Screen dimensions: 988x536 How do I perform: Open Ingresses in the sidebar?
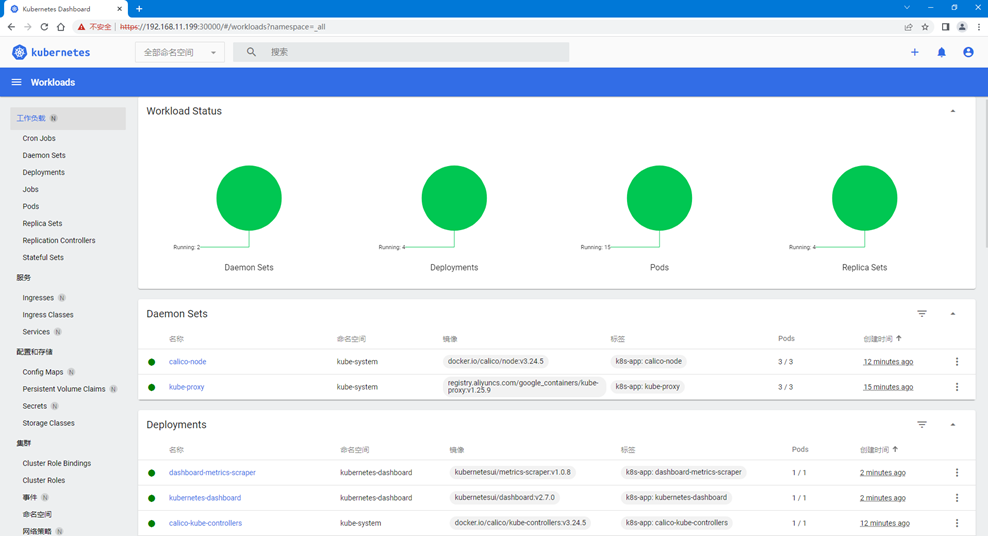[x=38, y=297]
